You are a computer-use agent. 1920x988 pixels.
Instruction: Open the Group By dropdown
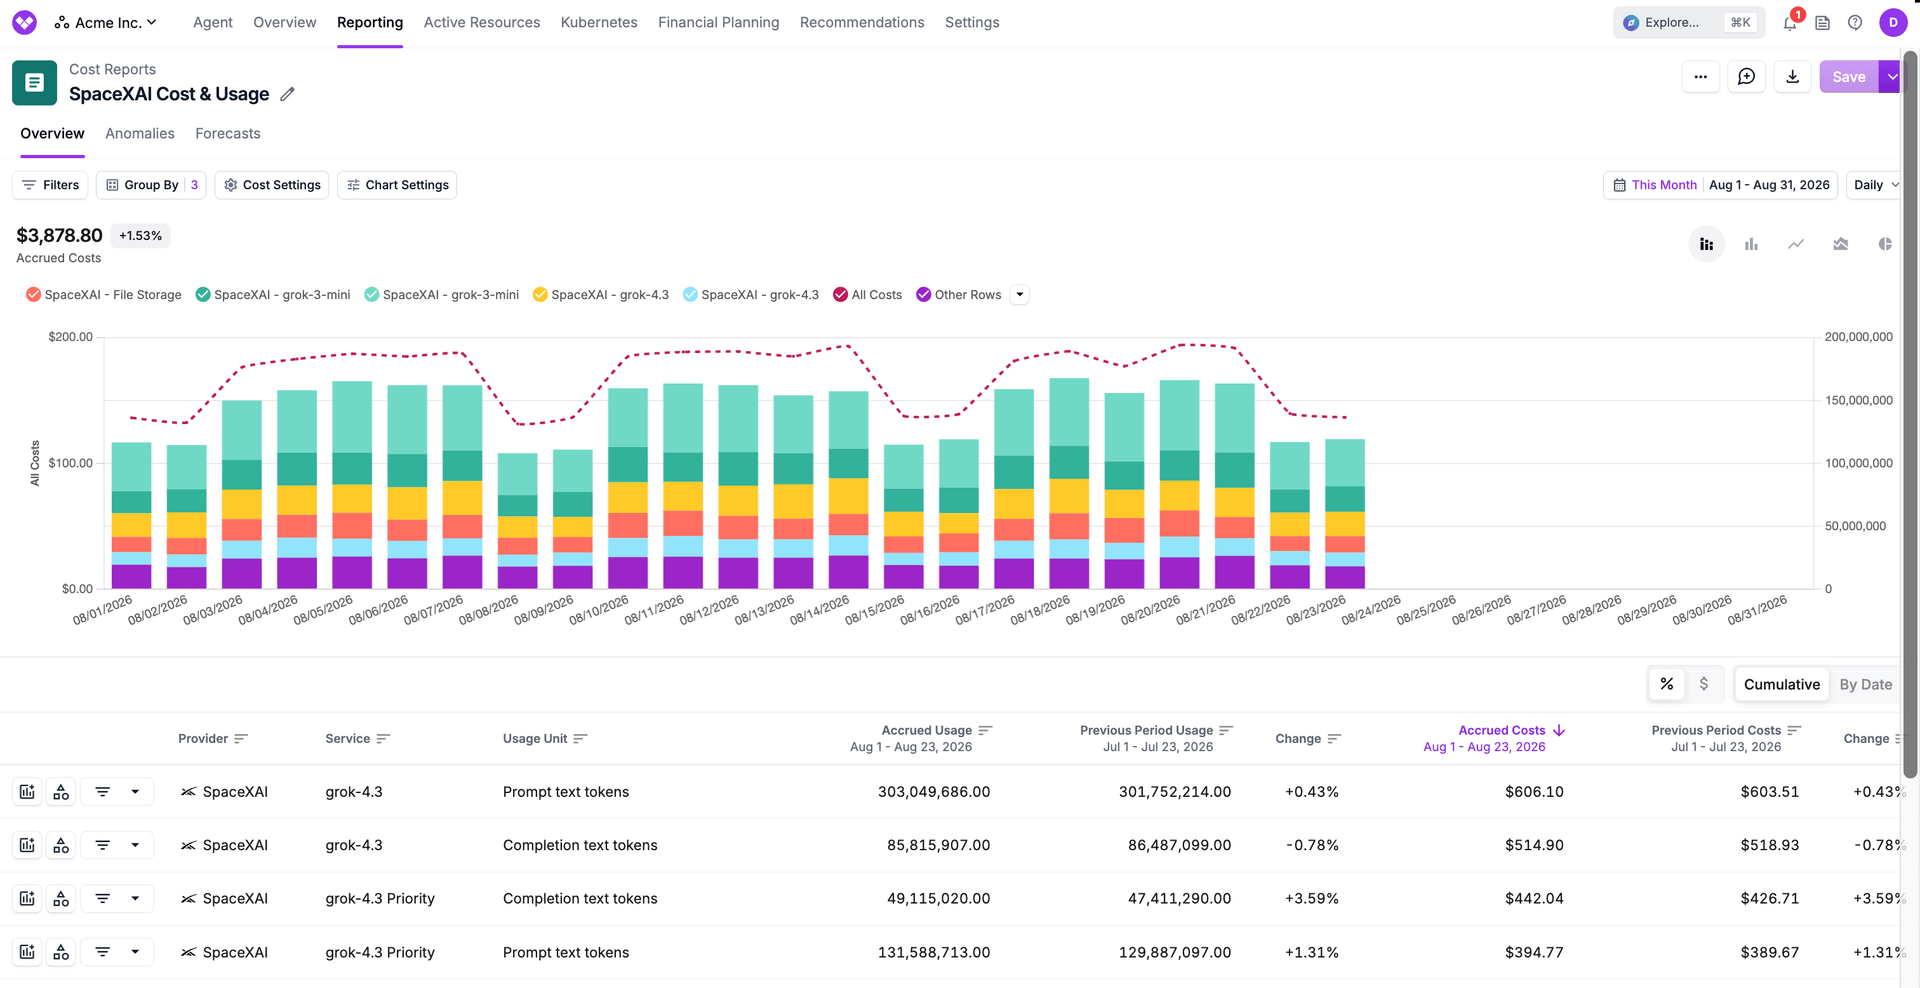(151, 185)
